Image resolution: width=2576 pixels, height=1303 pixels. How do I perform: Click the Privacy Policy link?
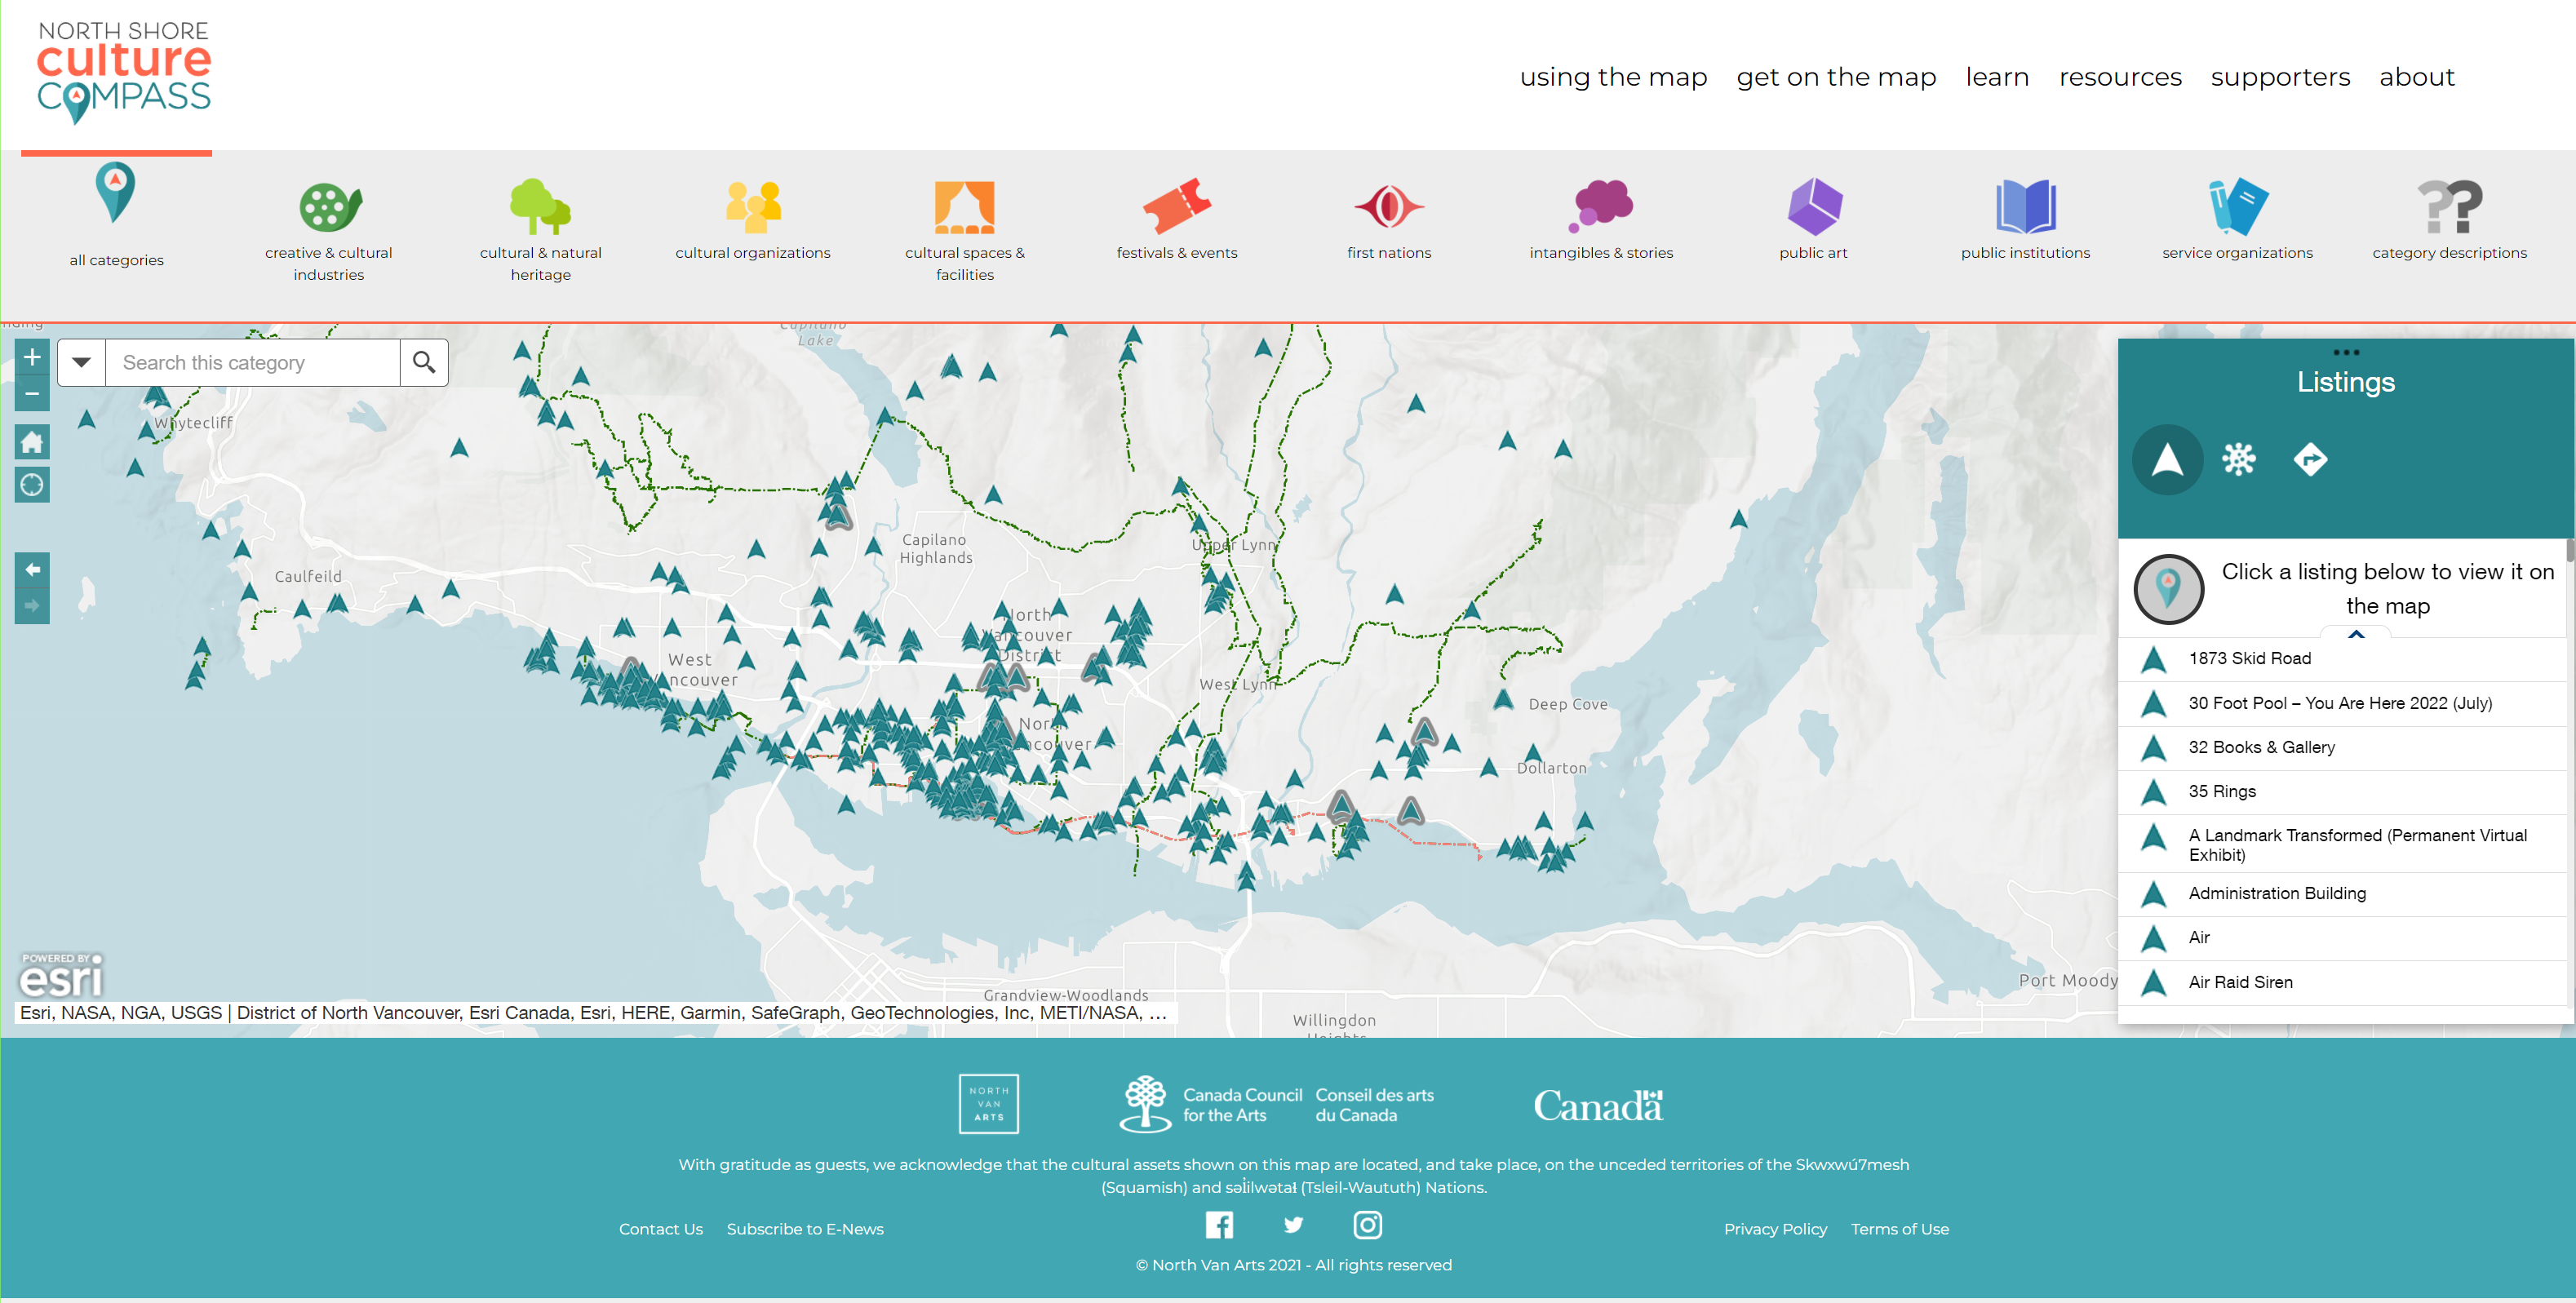tap(1775, 1229)
